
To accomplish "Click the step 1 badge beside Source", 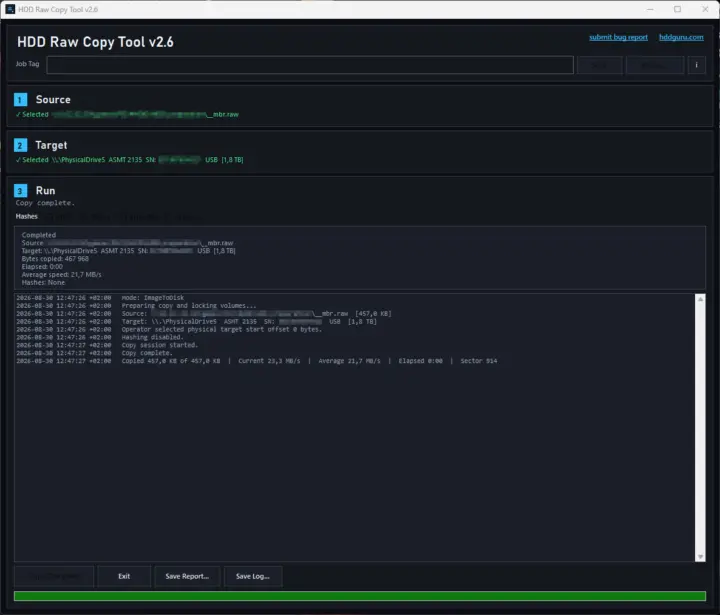I will (x=20, y=100).
